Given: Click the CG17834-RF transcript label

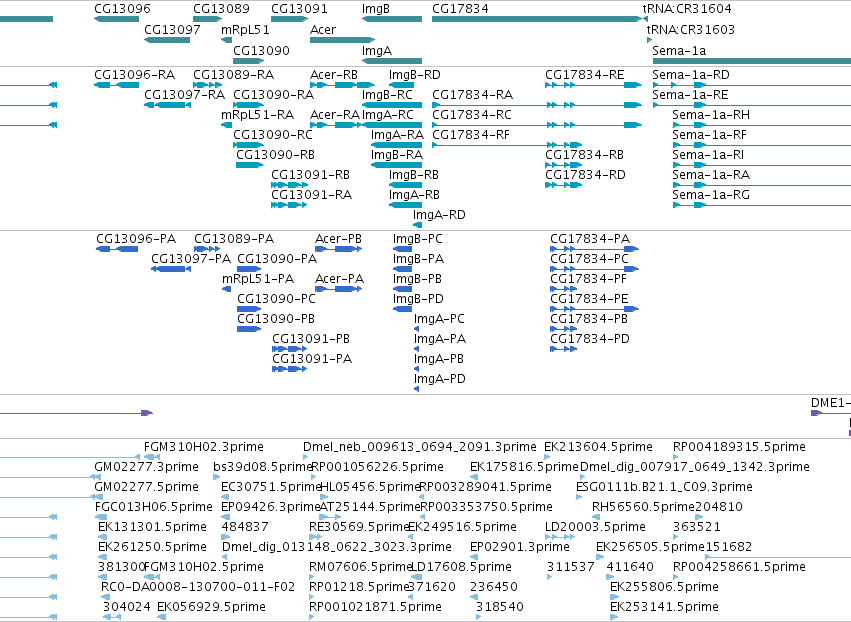Looking at the screenshot, I should pyautogui.click(x=471, y=135).
